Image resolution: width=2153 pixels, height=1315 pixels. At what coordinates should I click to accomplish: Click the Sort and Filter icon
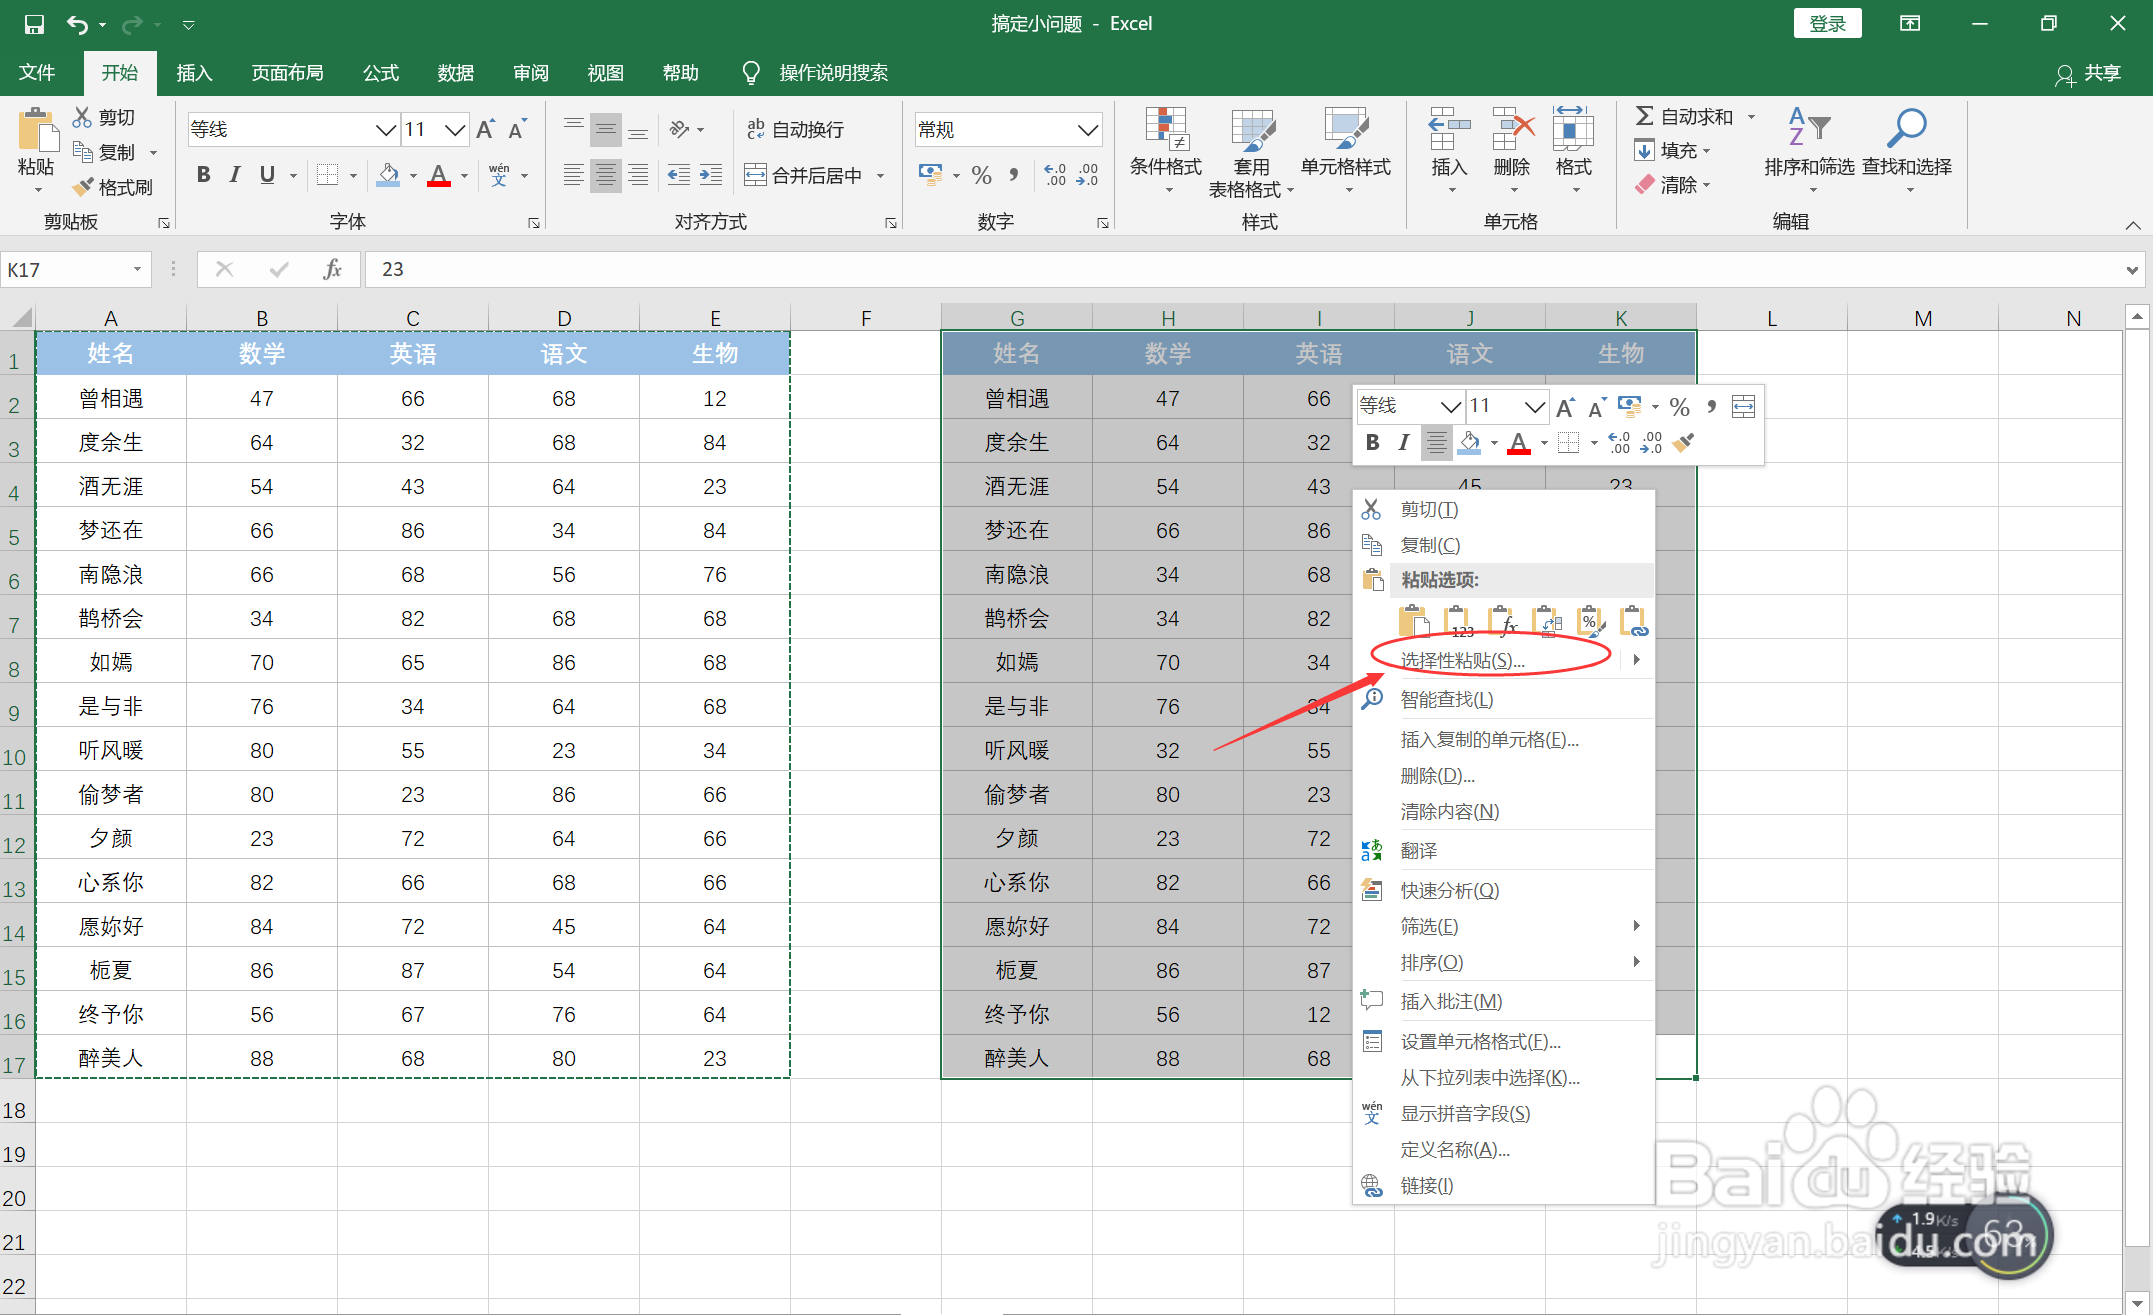[x=1809, y=129]
